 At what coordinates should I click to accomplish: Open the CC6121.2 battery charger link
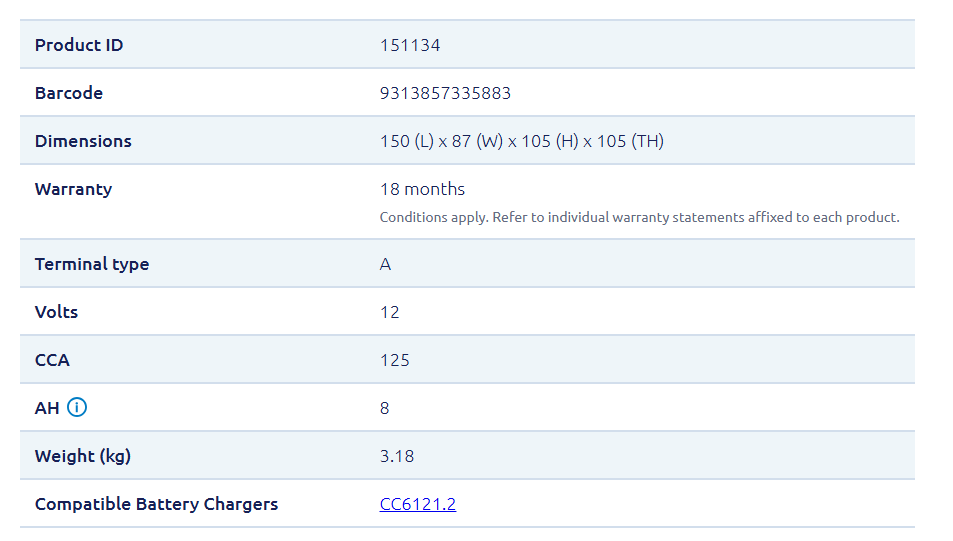click(x=417, y=504)
